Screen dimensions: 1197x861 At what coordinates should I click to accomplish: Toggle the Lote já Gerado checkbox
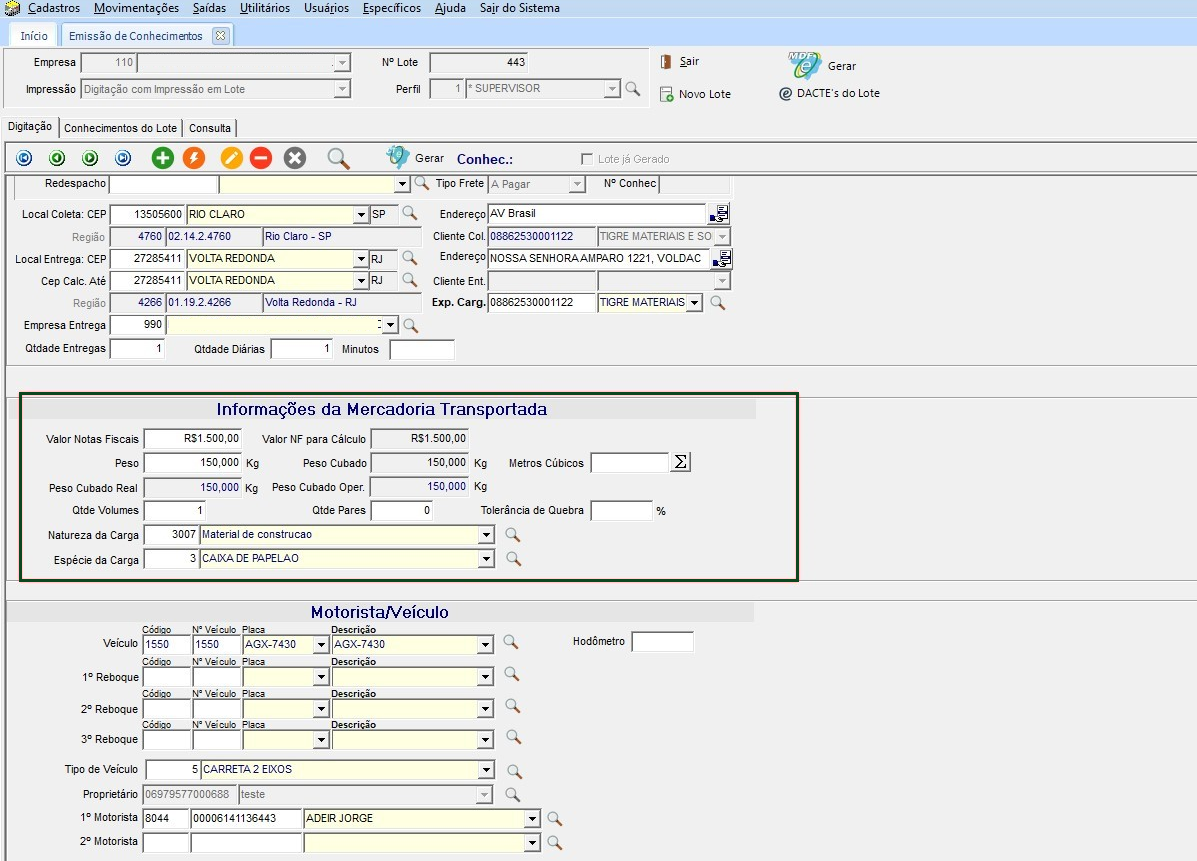(587, 159)
